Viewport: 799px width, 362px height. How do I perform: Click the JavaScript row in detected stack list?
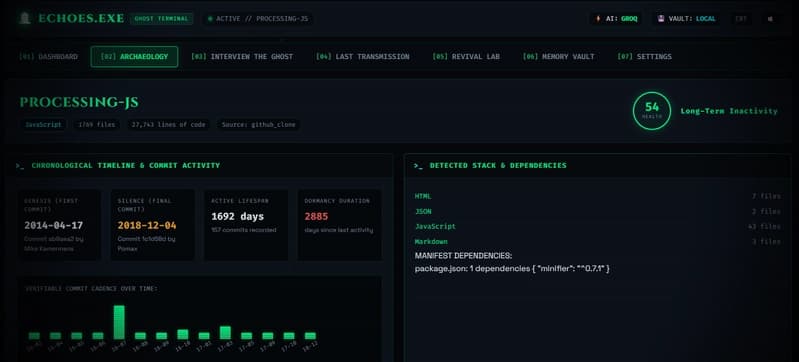(597, 226)
